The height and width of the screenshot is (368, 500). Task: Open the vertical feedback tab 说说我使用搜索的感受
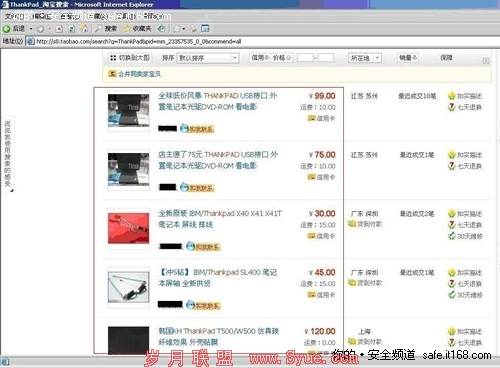click(8, 155)
